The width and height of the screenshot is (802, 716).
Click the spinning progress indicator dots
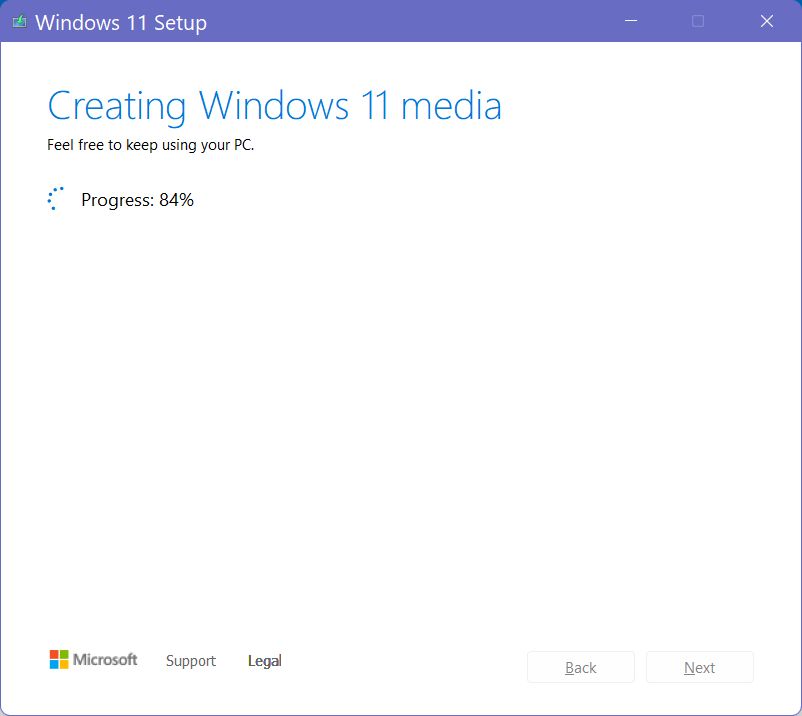(x=56, y=198)
